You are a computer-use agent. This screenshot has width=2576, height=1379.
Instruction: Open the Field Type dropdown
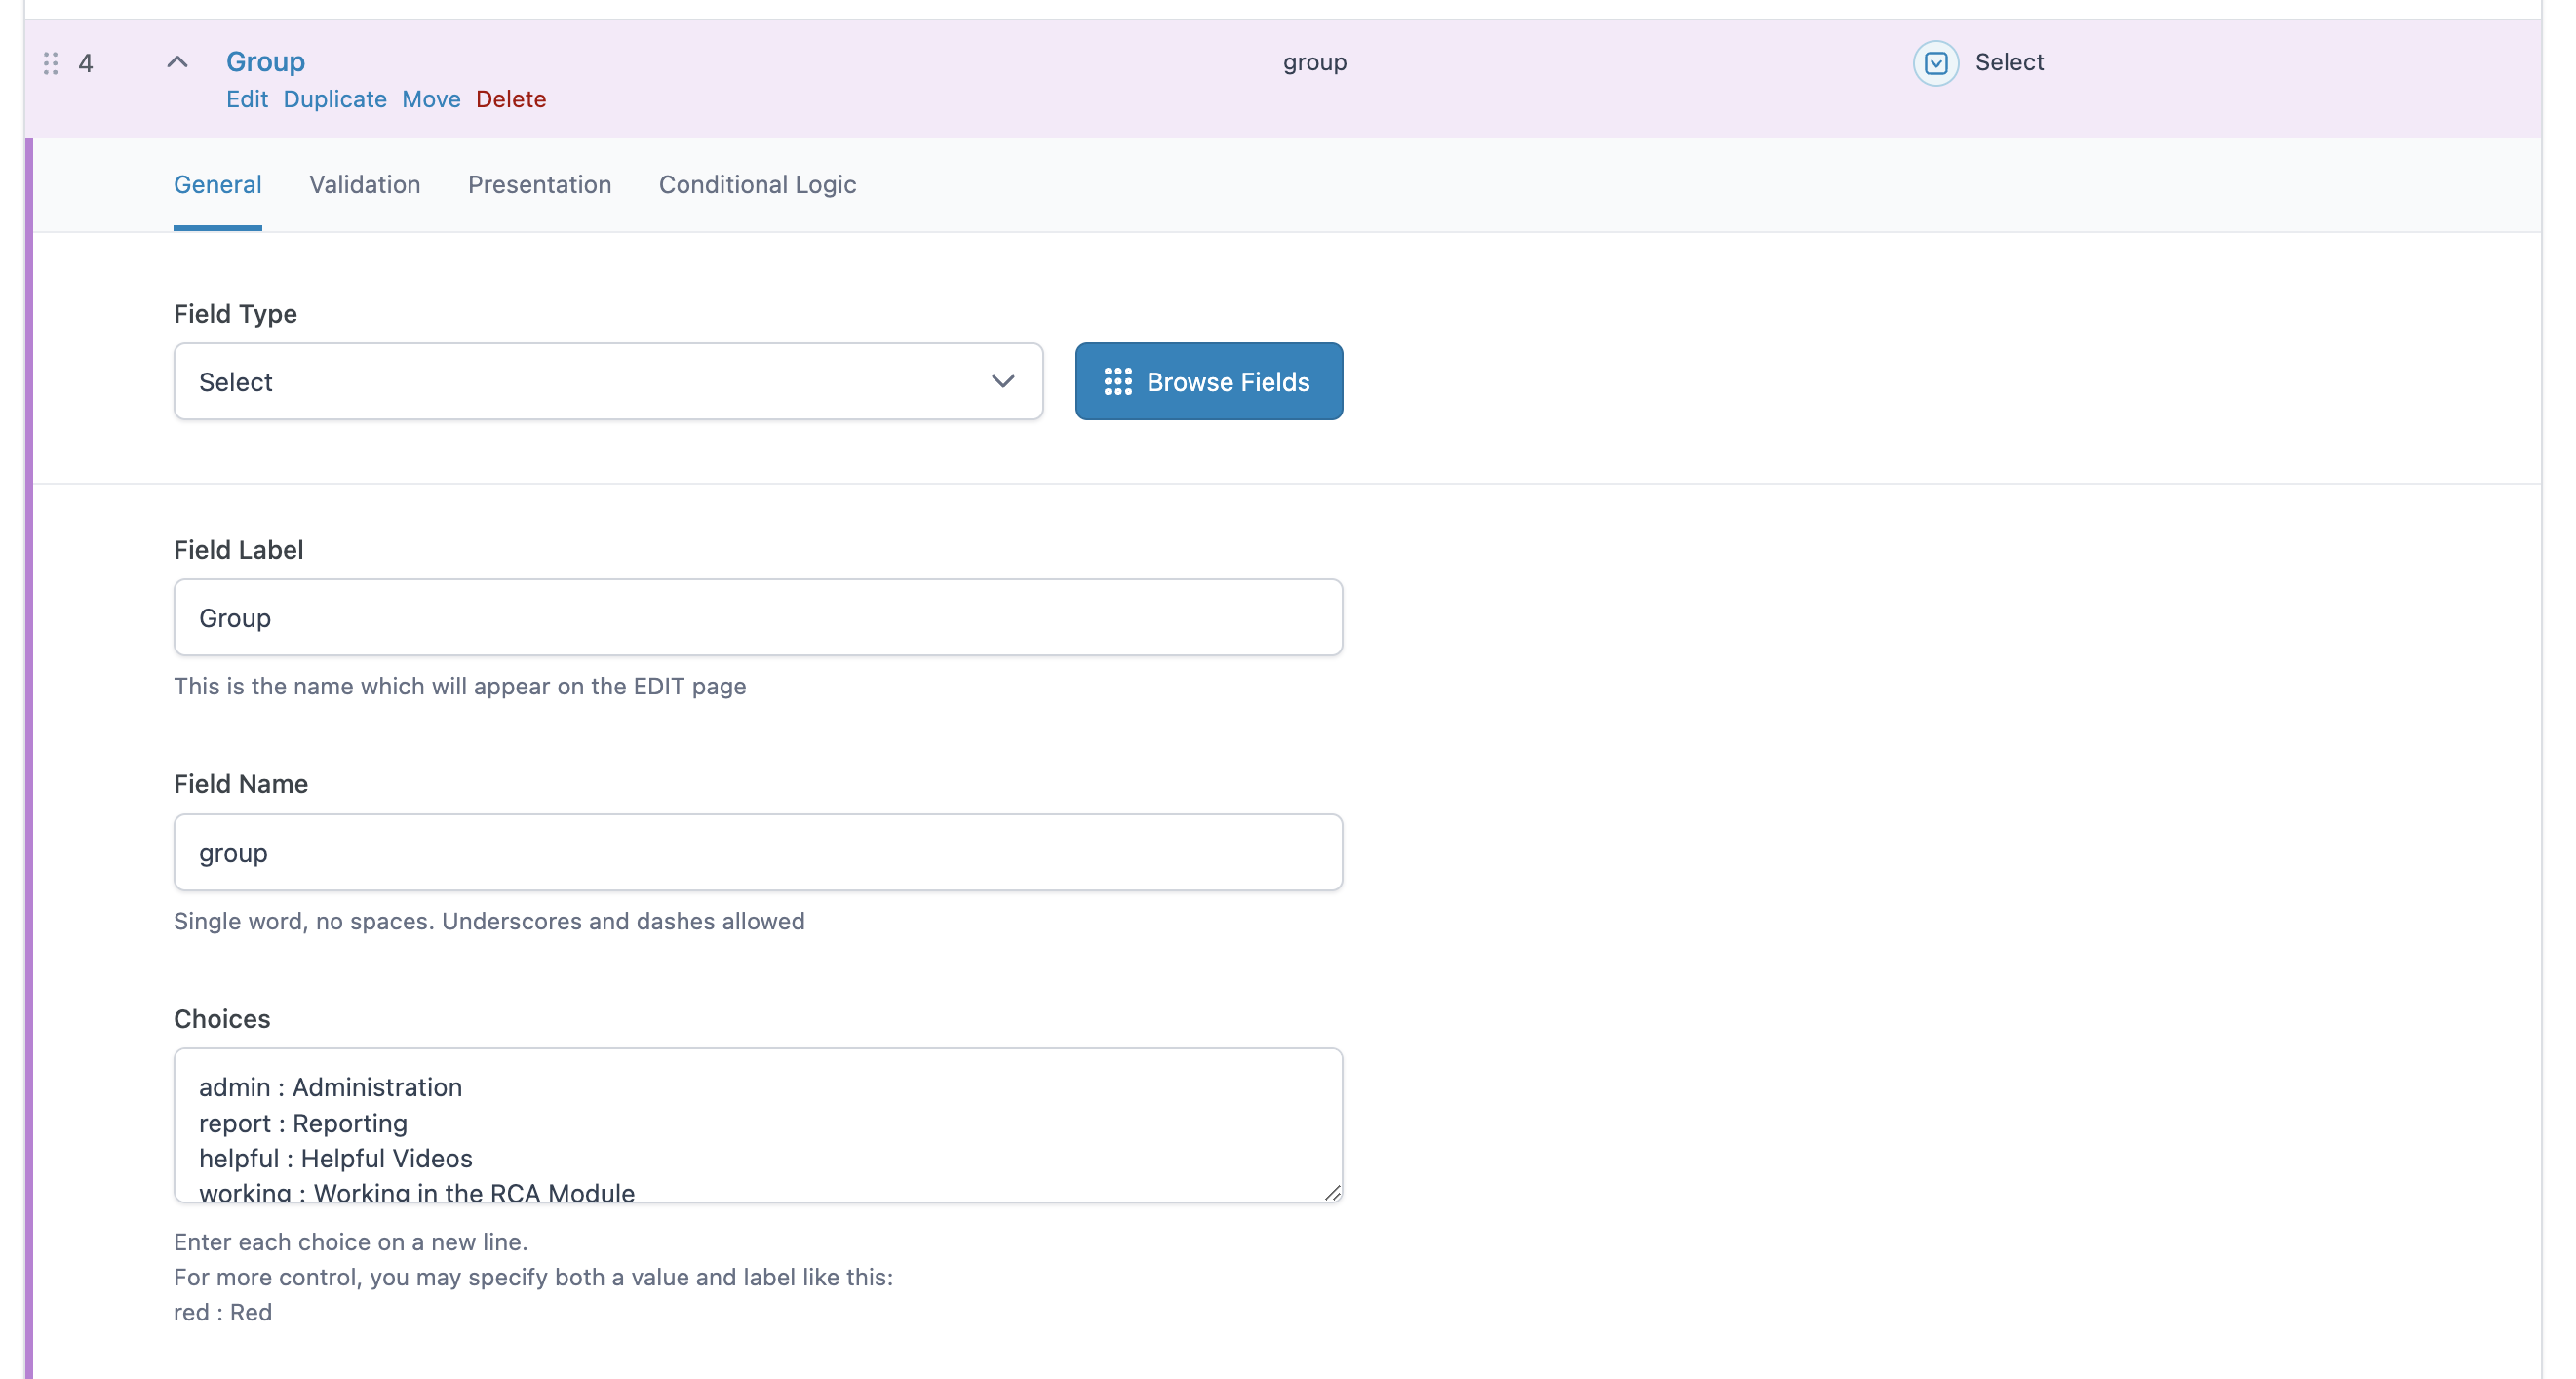point(607,382)
